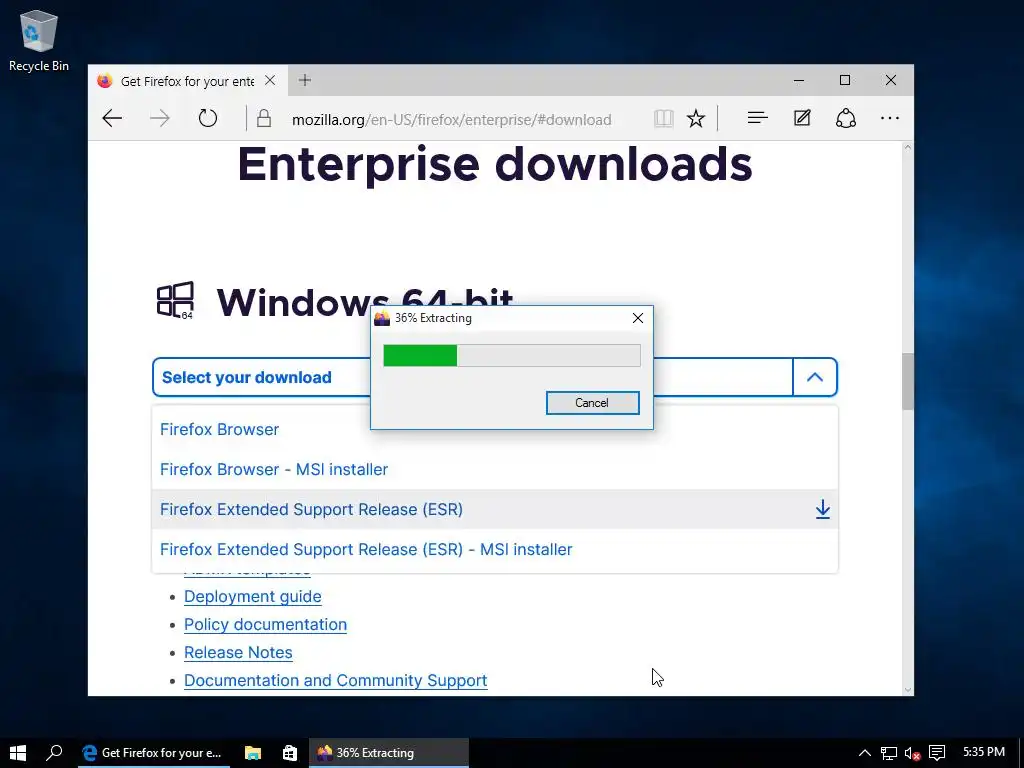Maximize the Edge browser window
This screenshot has height=768, width=1024.
pos(845,80)
